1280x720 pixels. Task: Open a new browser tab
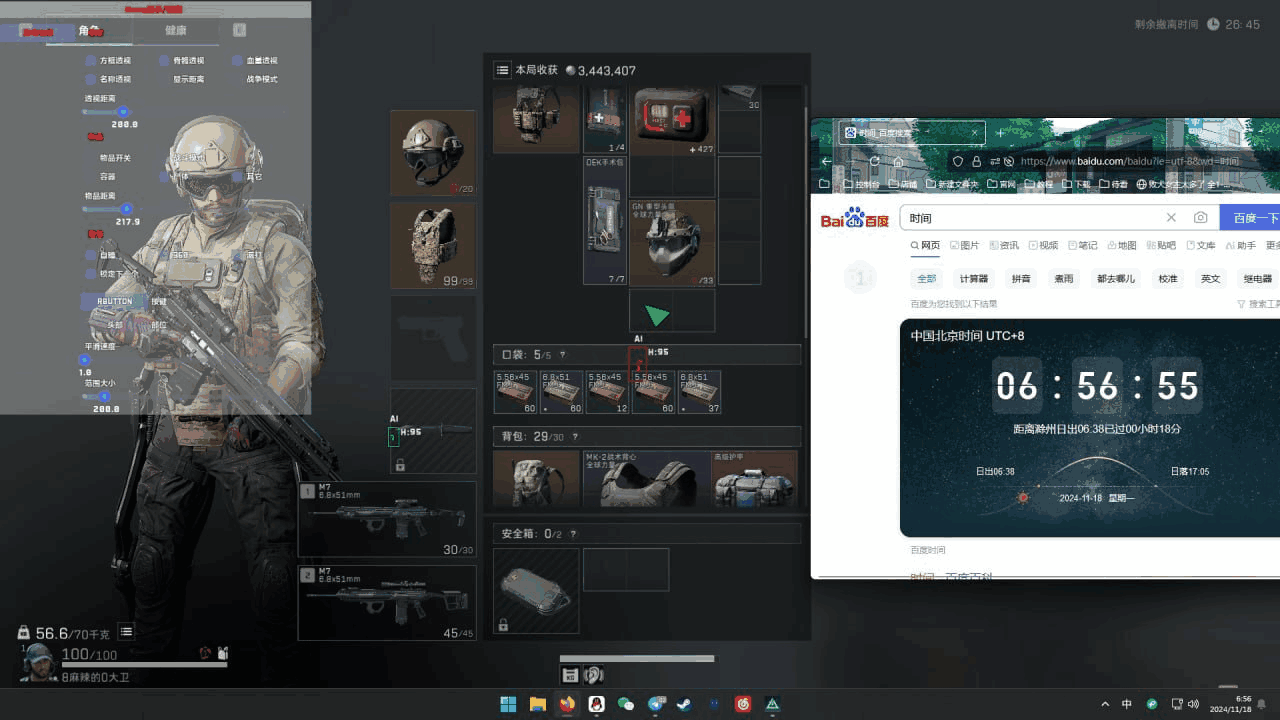[x=1000, y=133]
